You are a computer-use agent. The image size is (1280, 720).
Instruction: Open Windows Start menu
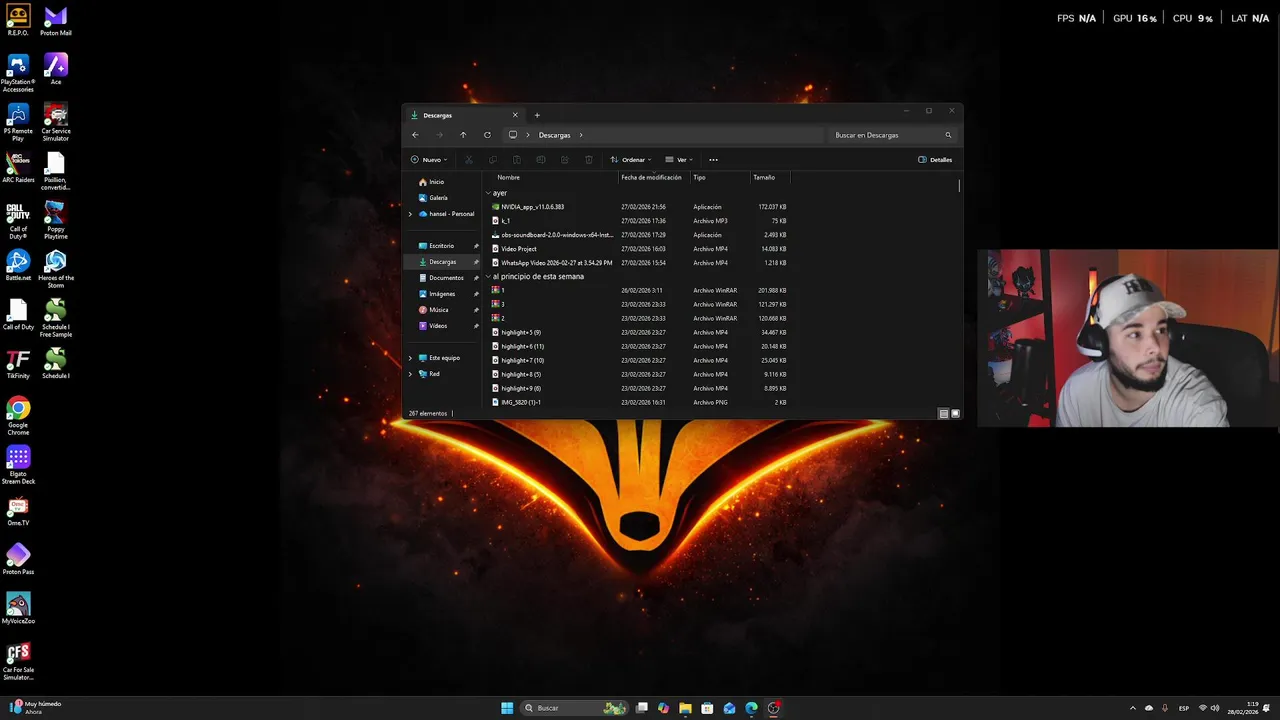(507, 708)
